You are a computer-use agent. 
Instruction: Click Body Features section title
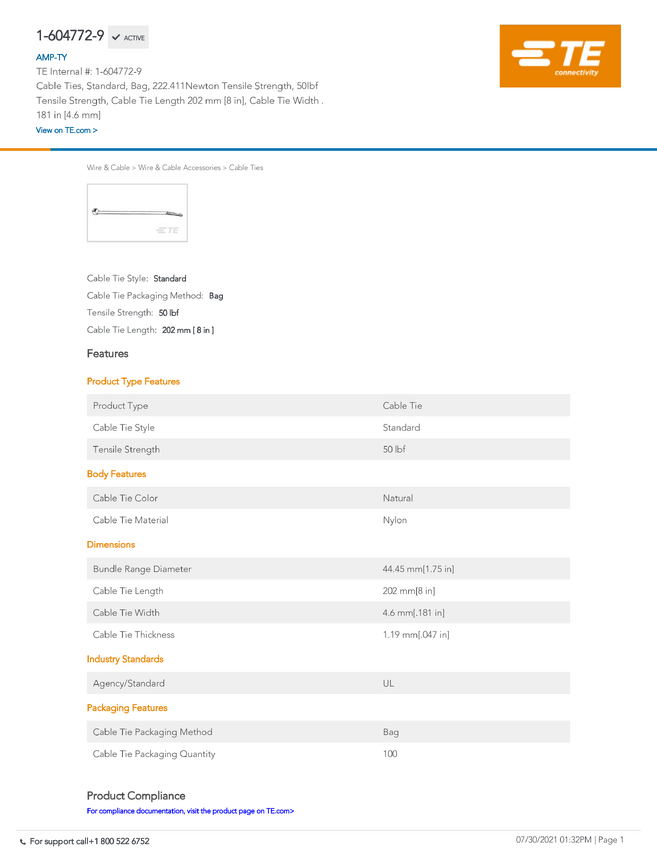117,474
